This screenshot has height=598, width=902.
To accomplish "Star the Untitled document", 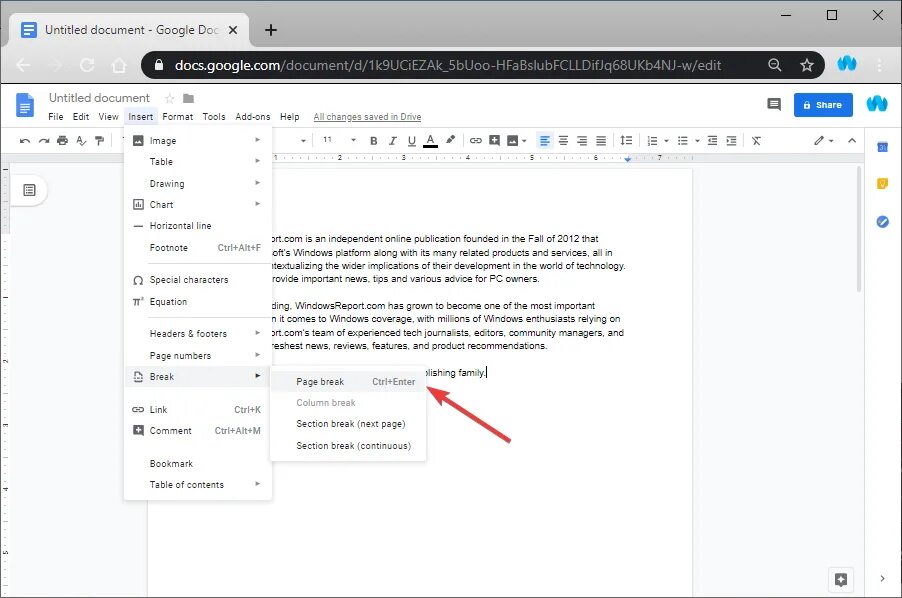I will [169, 98].
